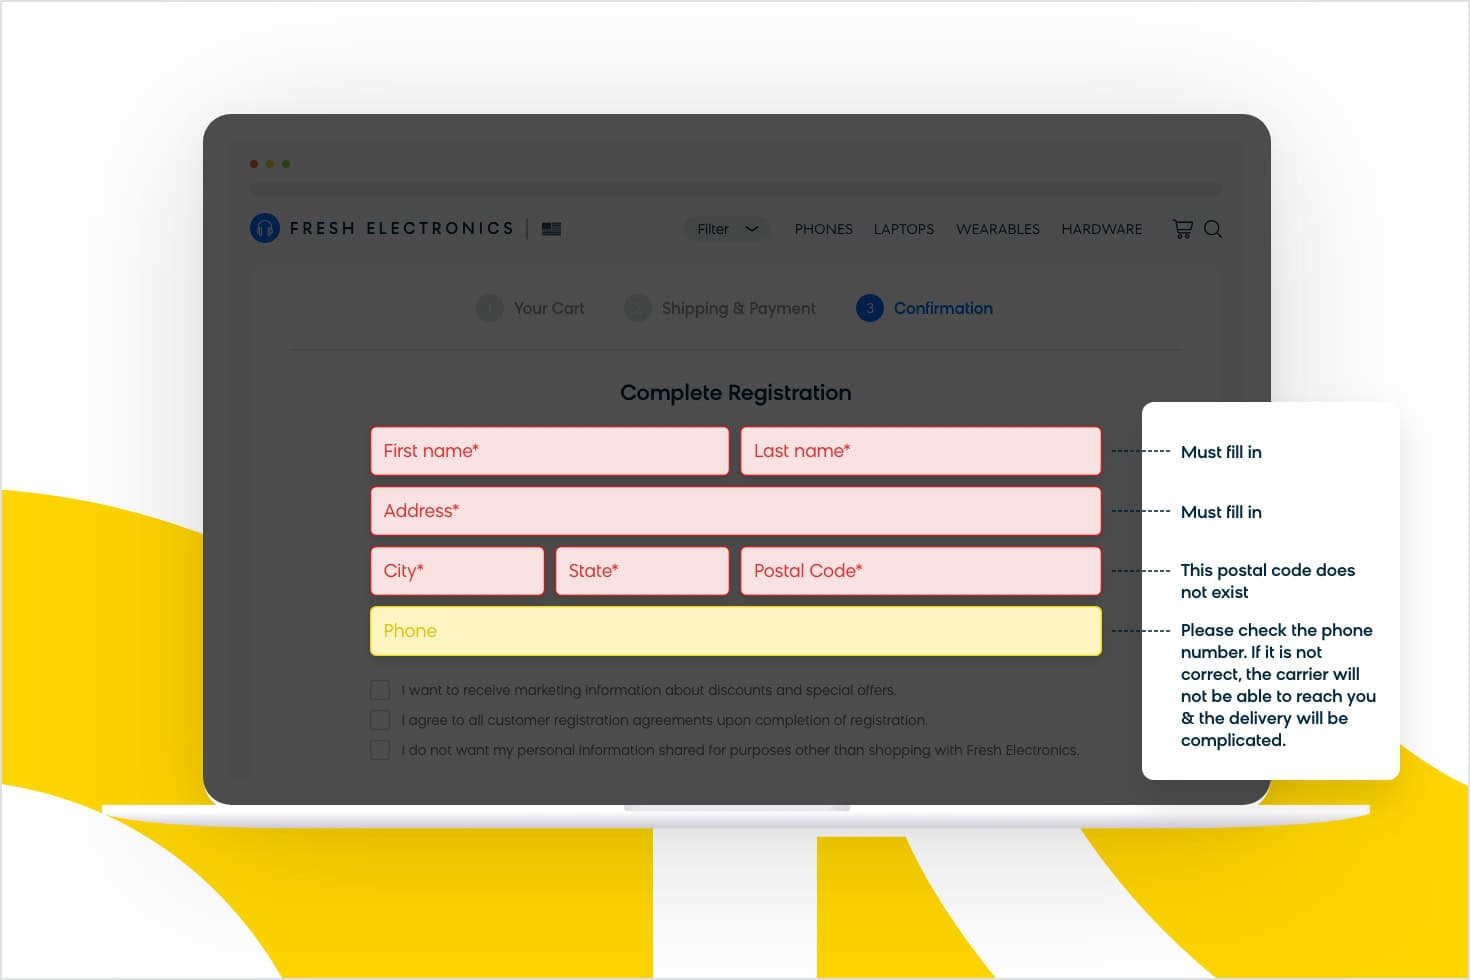Click the Fresh Electronics headphone logo

click(x=265, y=228)
